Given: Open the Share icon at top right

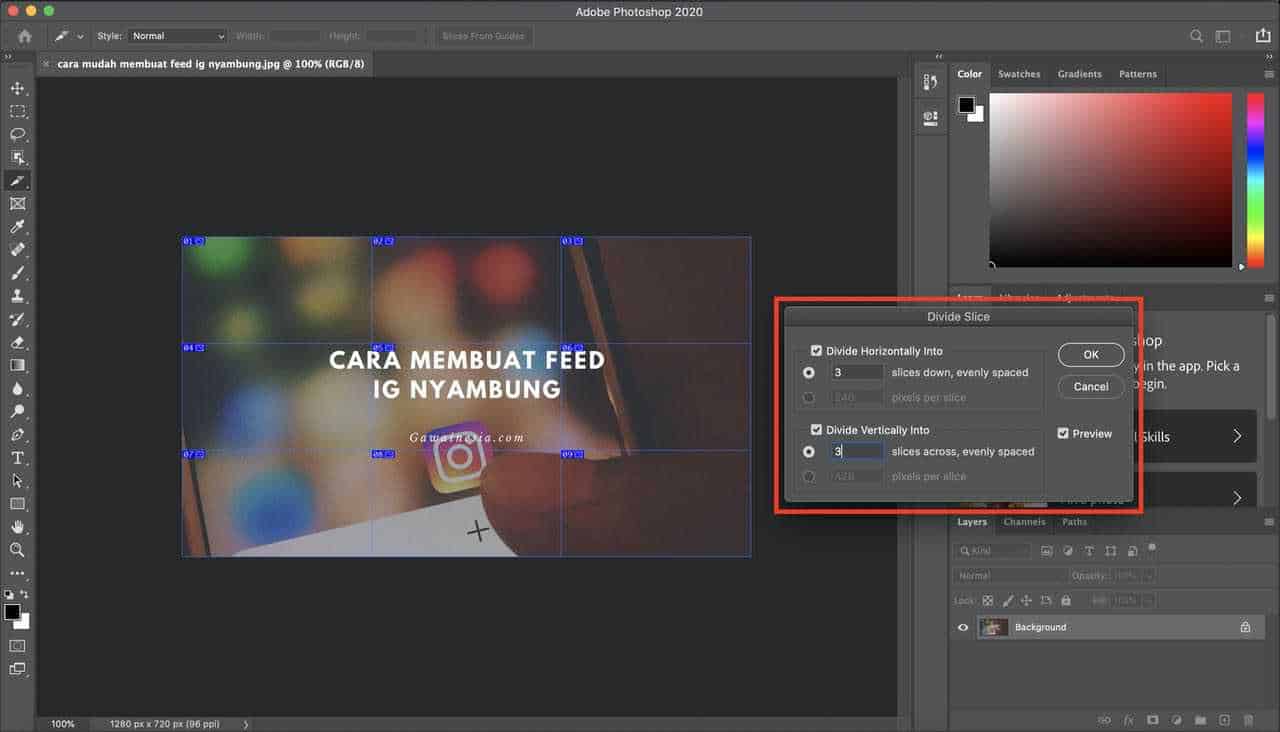Looking at the screenshot, I should 1262,36.
